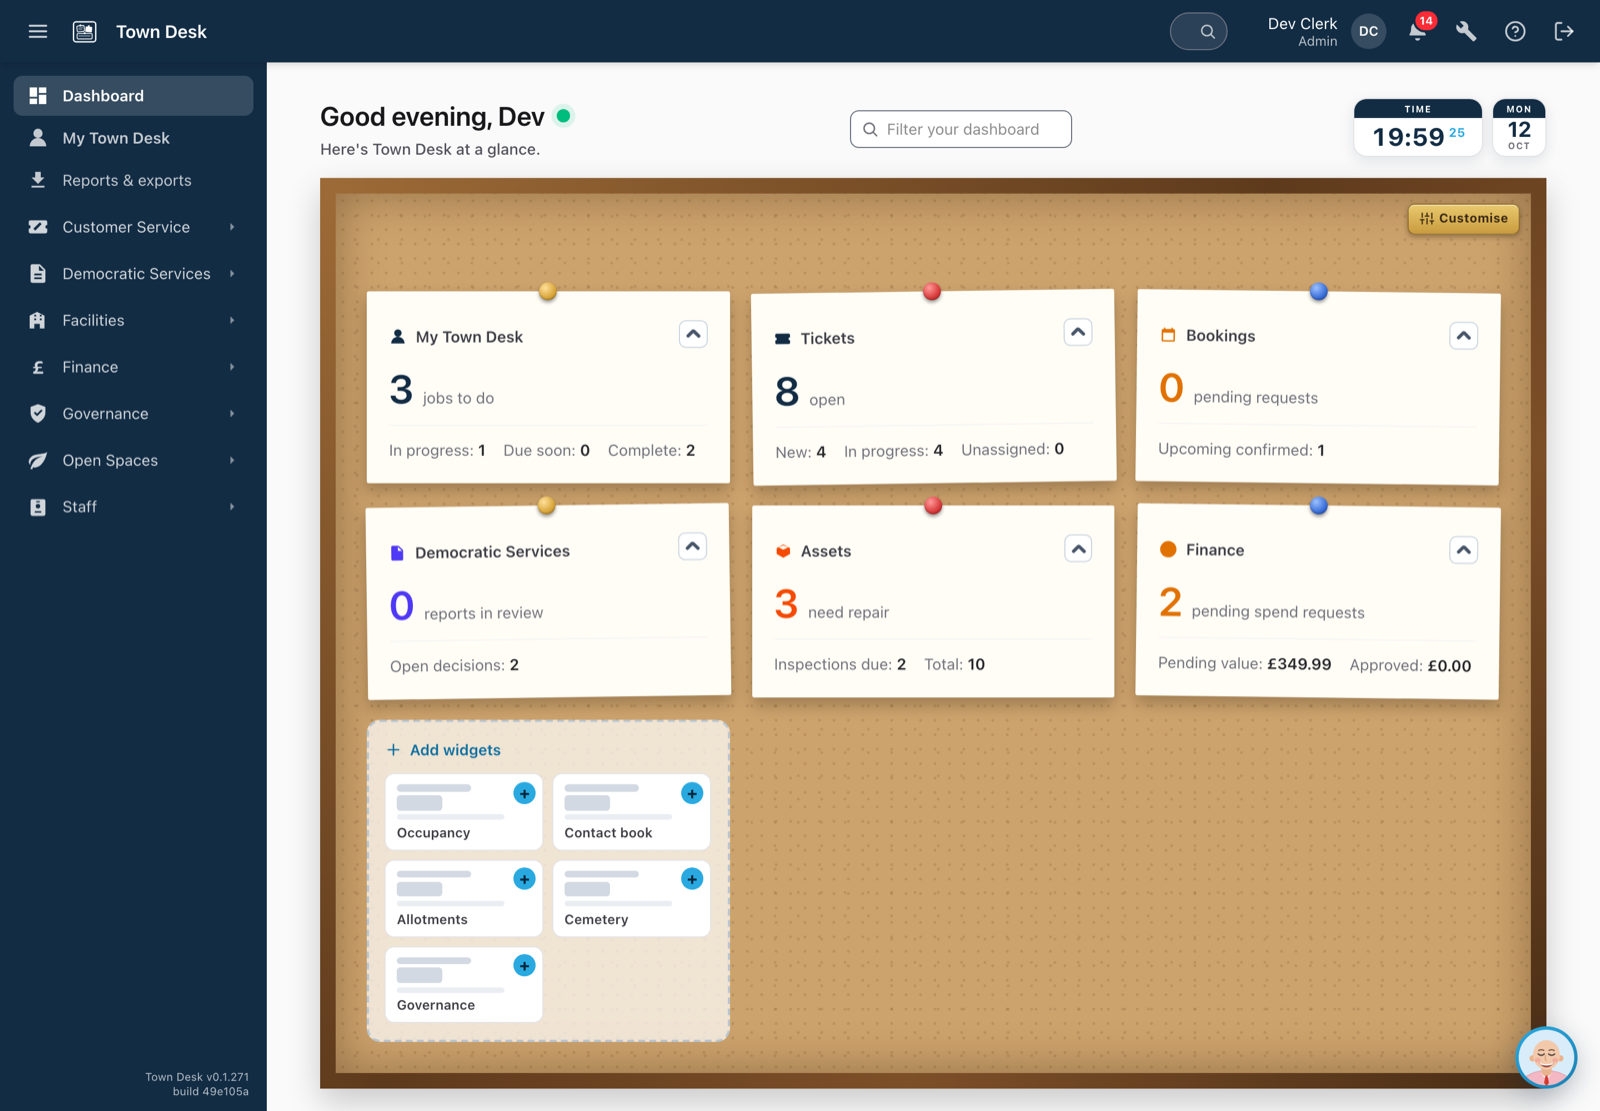This screenshot has height=1111, width=1600.
Task: Open Customer Service in the sidebar
Action: click(133, 227)
